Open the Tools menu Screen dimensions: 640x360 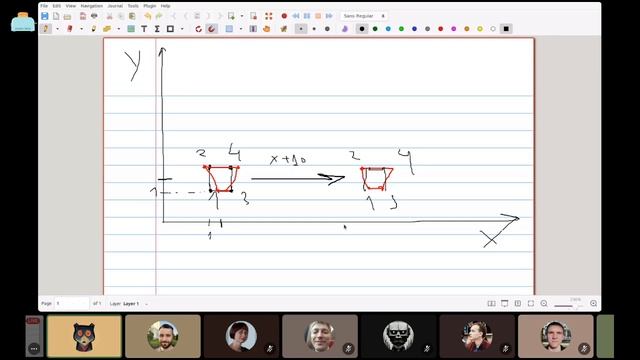pyautogui.click(x=133, y=6)
